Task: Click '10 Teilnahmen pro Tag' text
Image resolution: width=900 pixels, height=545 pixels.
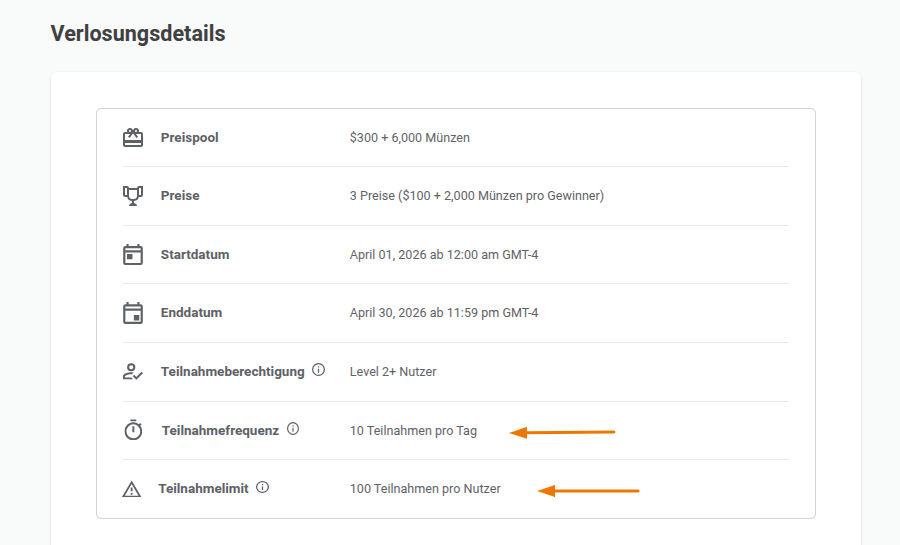Action: [413, 431]
